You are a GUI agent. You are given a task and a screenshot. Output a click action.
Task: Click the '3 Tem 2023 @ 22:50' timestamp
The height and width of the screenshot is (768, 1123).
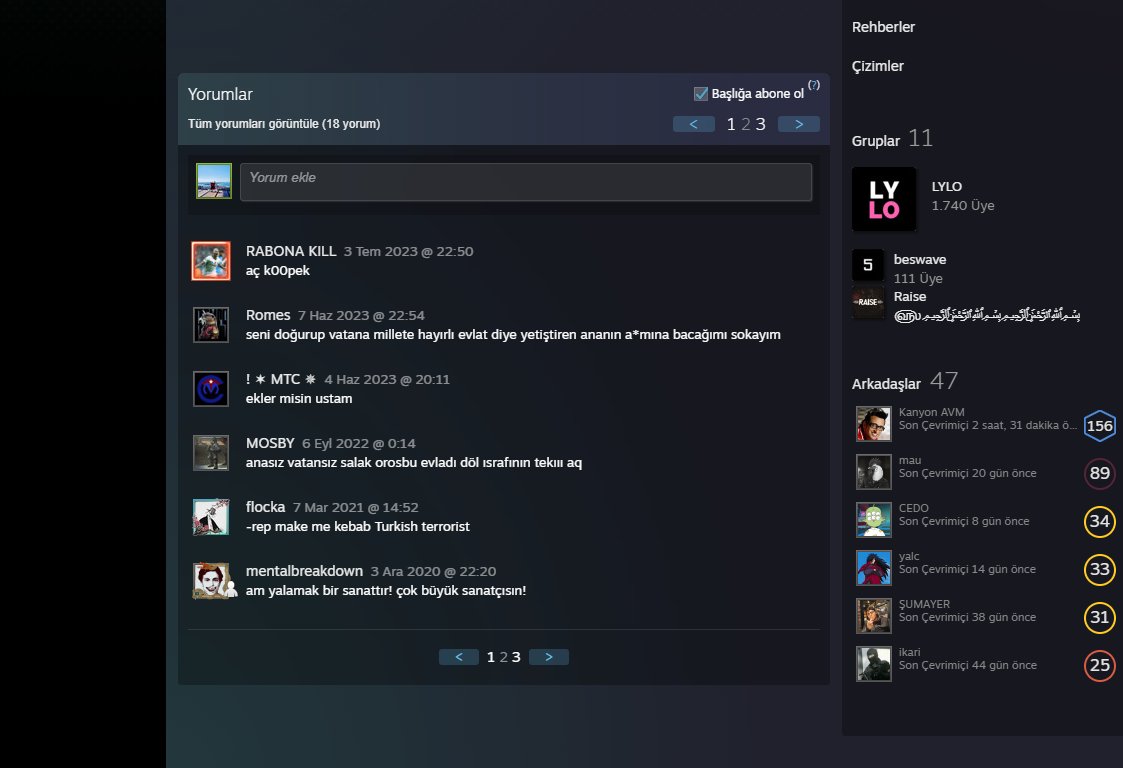tap(408, 251)
